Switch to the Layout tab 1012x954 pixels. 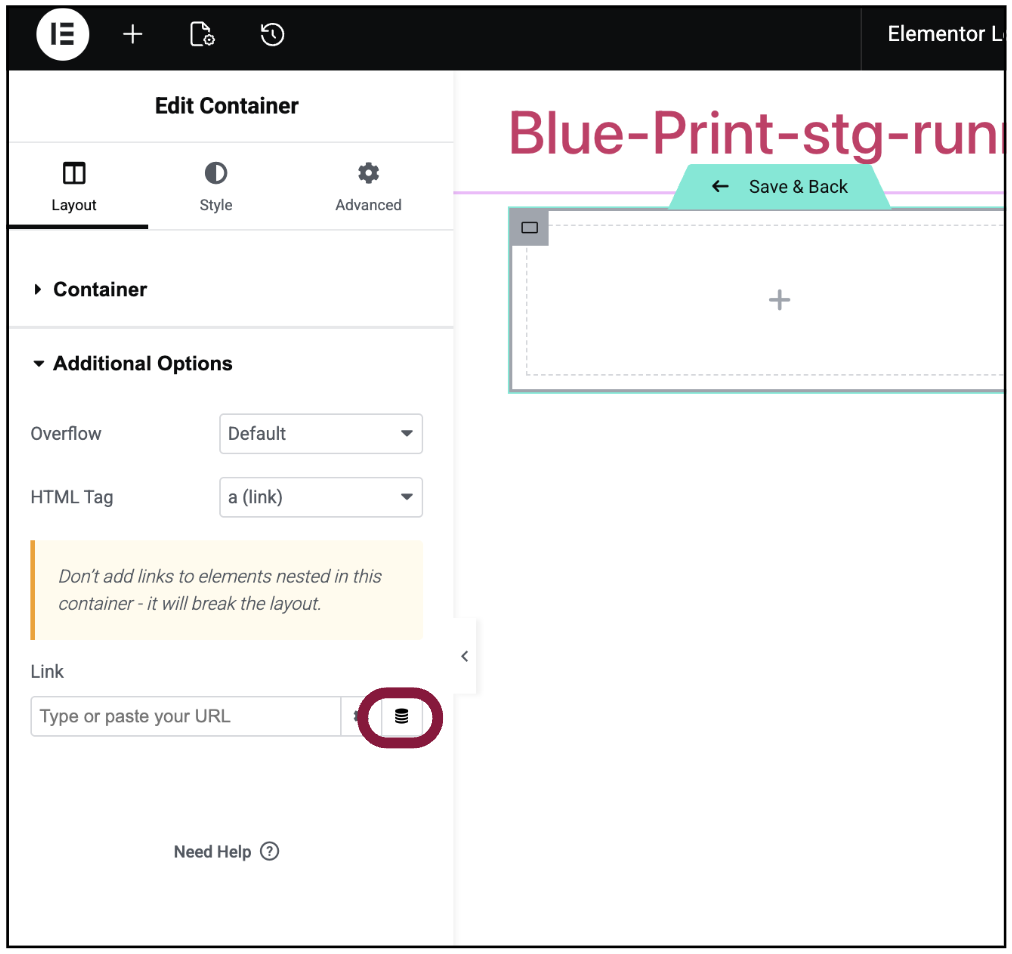pos(74,187)
